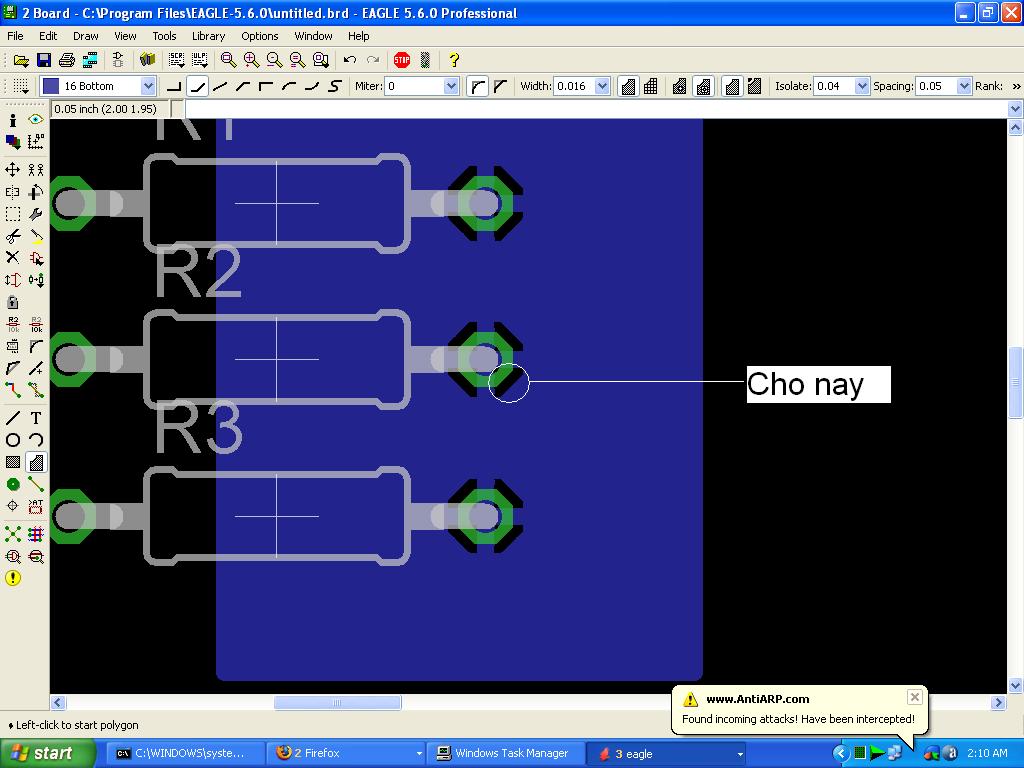Screen dimensions: 1024x768
Task: Turn polygon thermals off
Action: pyautogui.click(x=679, y=86)
